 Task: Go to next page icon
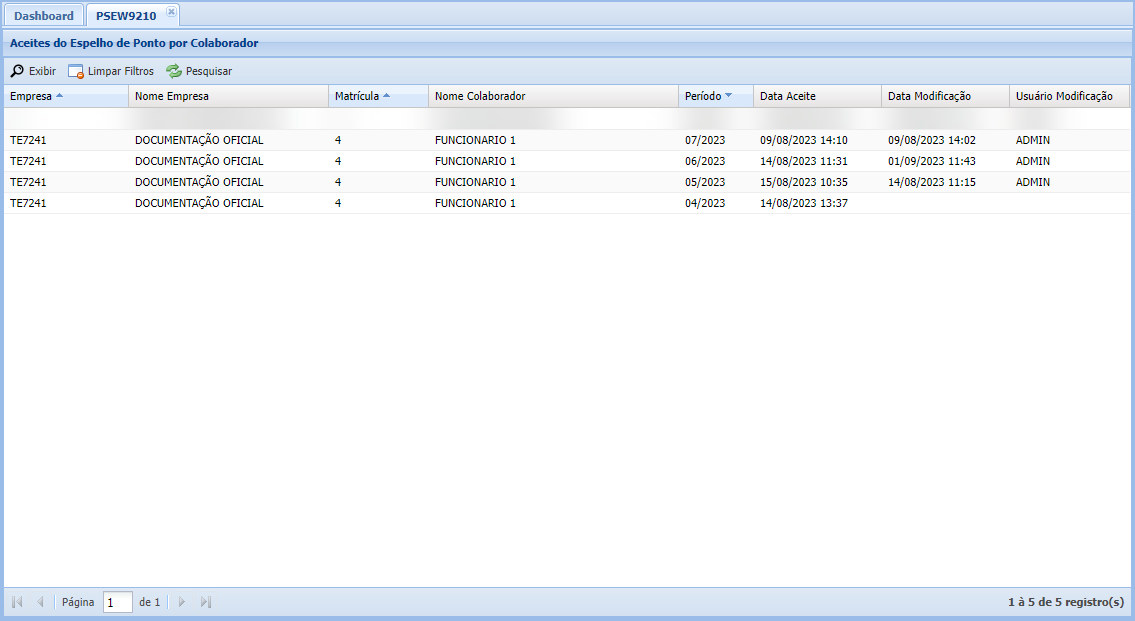(182, 602)
